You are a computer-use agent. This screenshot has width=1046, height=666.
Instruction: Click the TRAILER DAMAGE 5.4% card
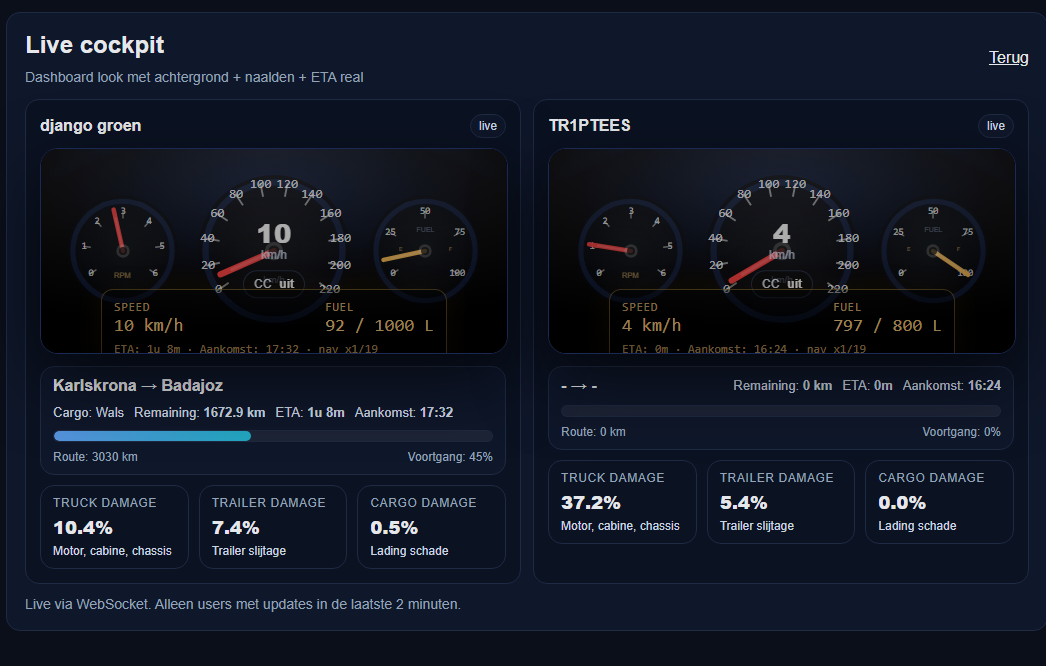pos(781,501)
